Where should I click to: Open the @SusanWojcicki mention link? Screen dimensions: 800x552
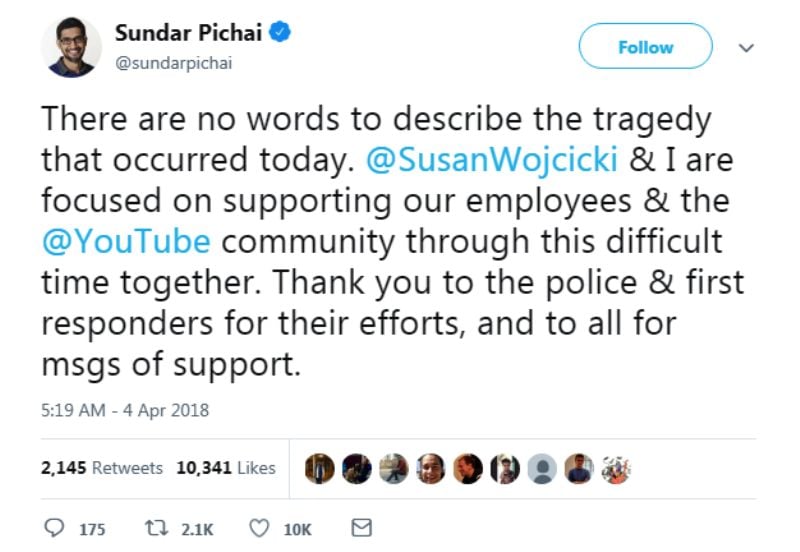pyautogui.click(x=492, y=160)
